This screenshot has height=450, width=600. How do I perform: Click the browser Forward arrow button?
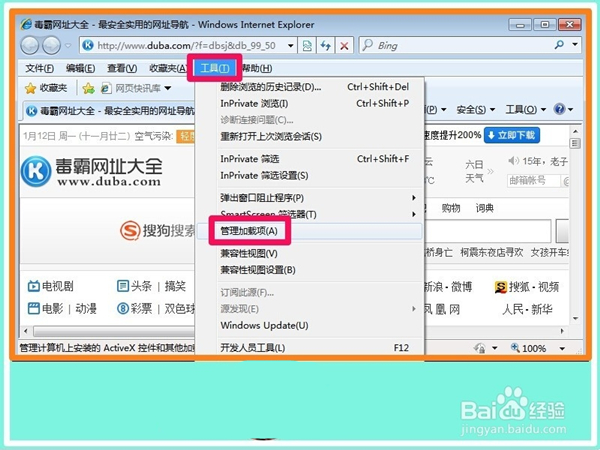tap(51, 46)
